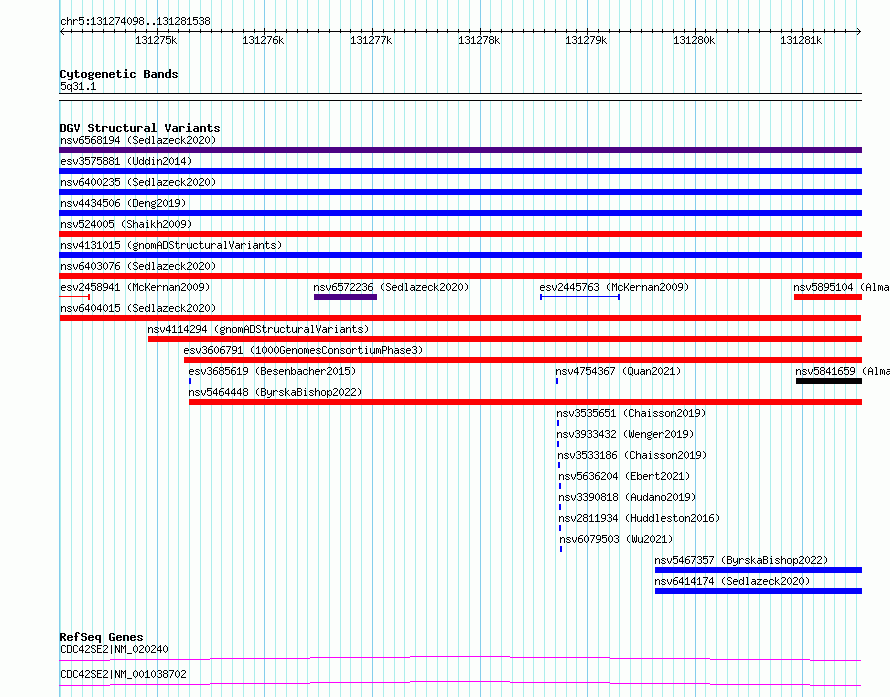Screen dimensions: 890x697
Task: Select the nsv524005 (Shaikh2009) red bar
Action: (460, 234)
